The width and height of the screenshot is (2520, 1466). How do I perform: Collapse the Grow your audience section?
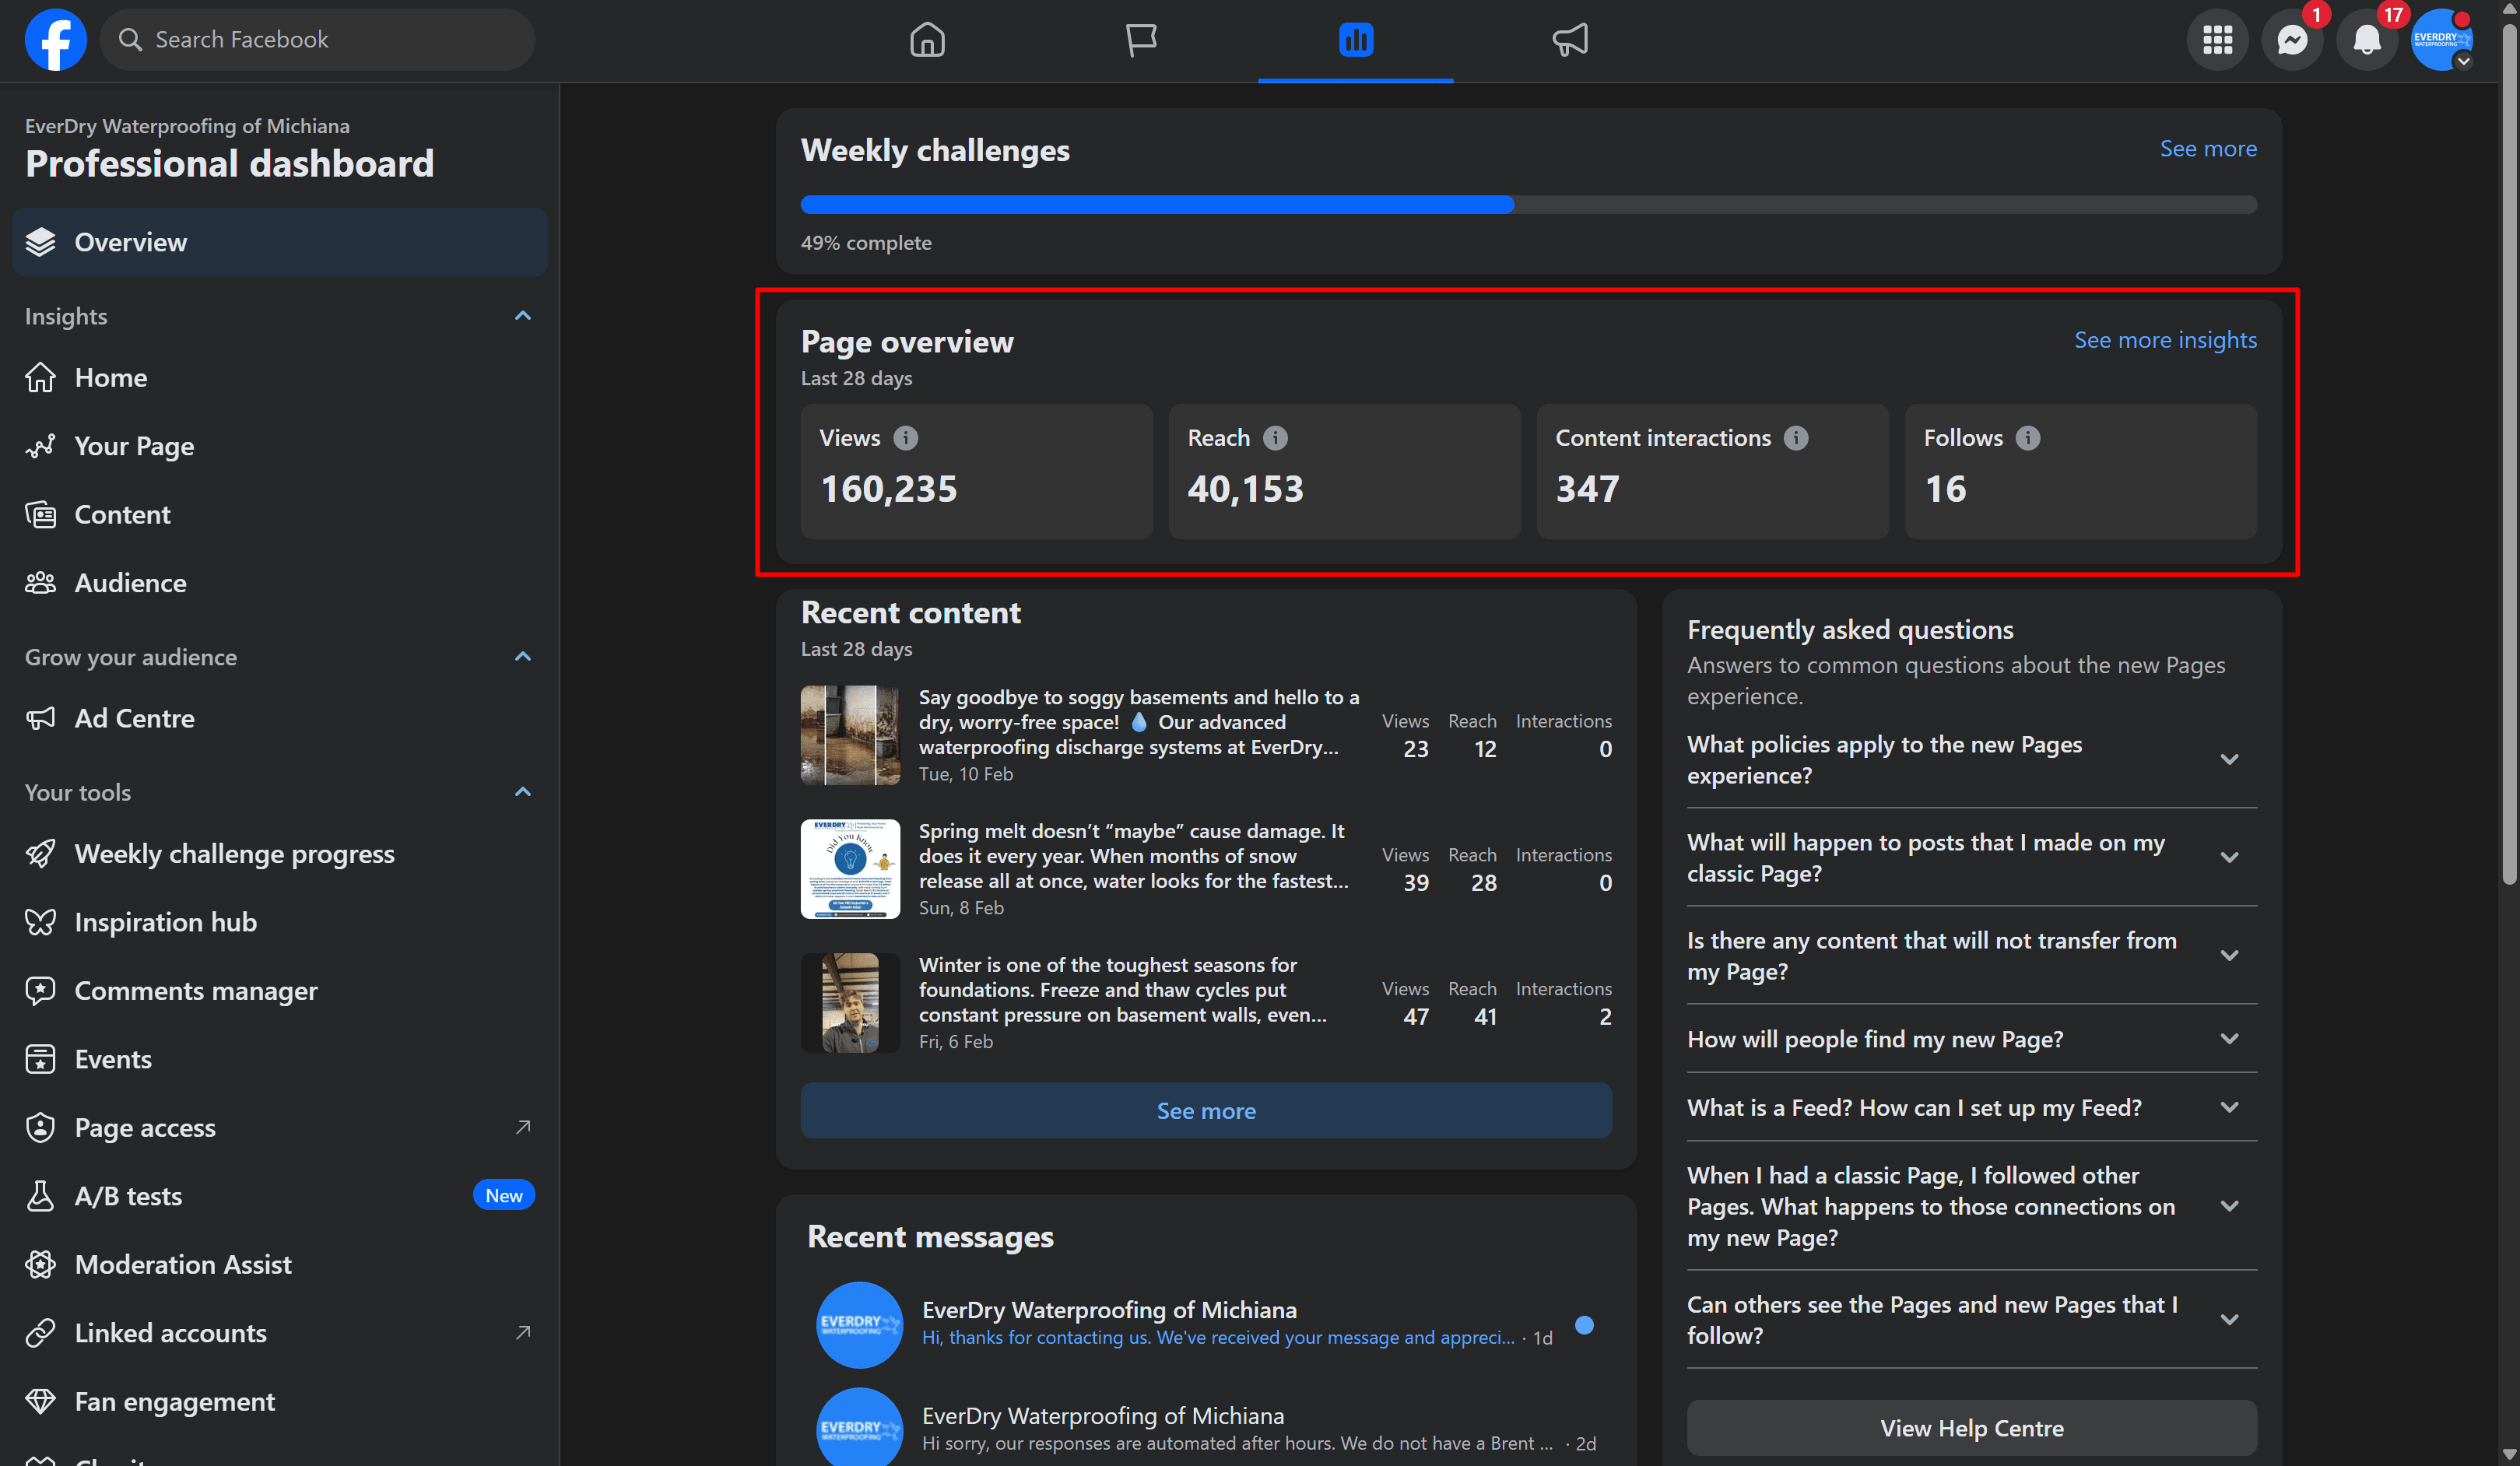pyautogui.click(x=522, y=657)
